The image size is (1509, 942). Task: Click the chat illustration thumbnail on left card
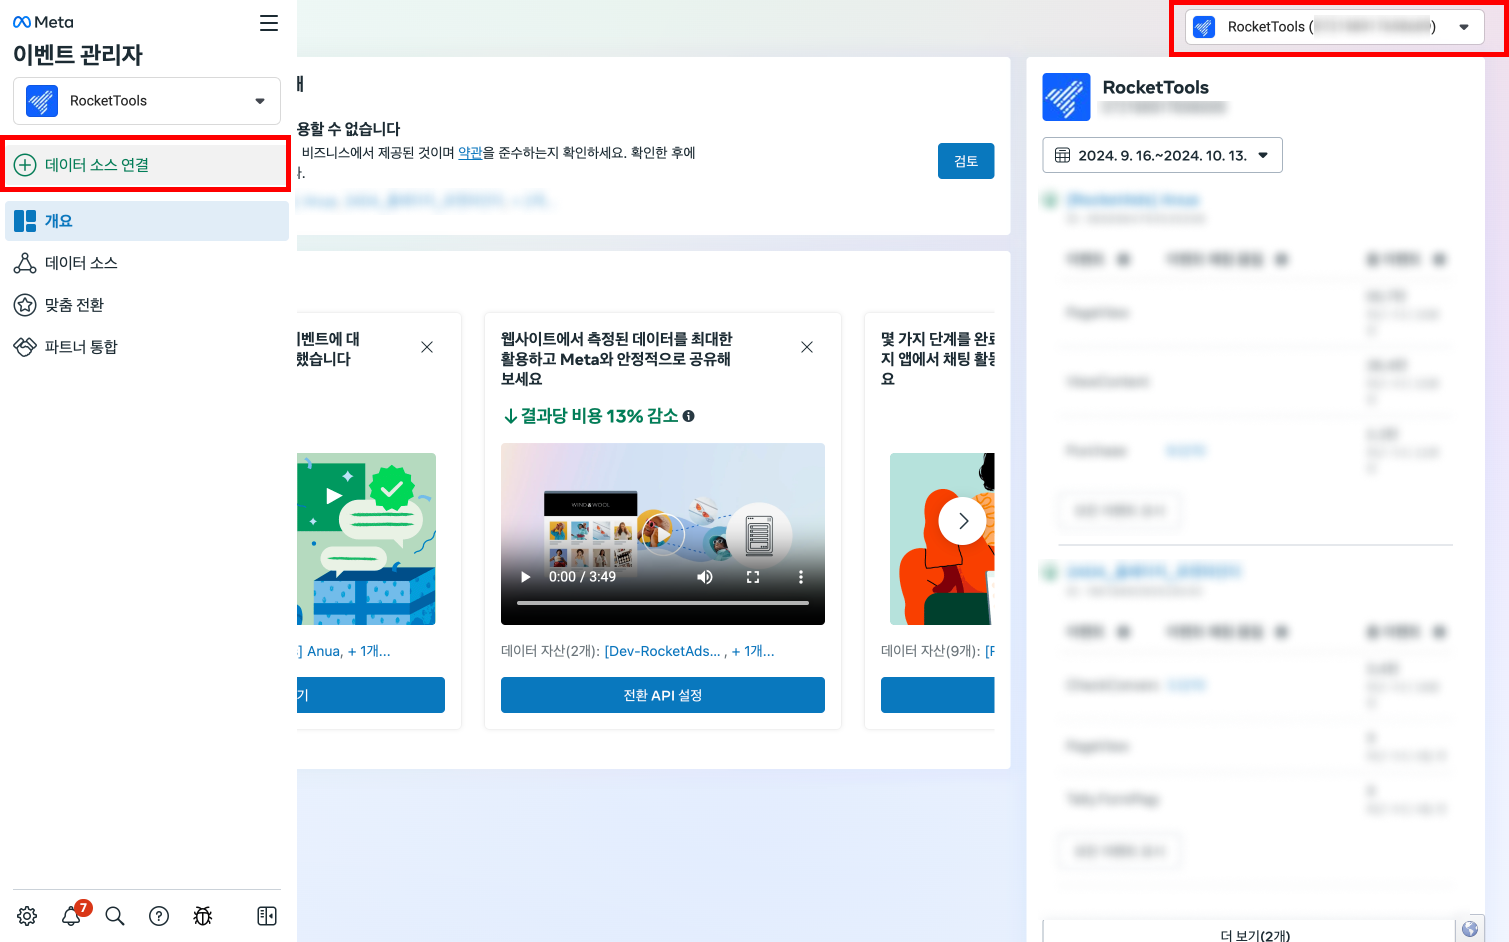[x=366, y=539]
